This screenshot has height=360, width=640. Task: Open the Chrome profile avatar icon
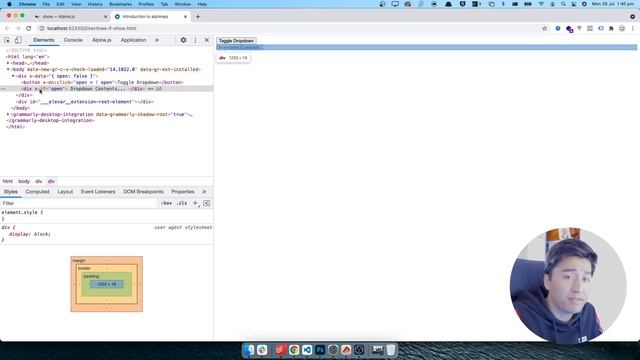click(x=622, y=28)
